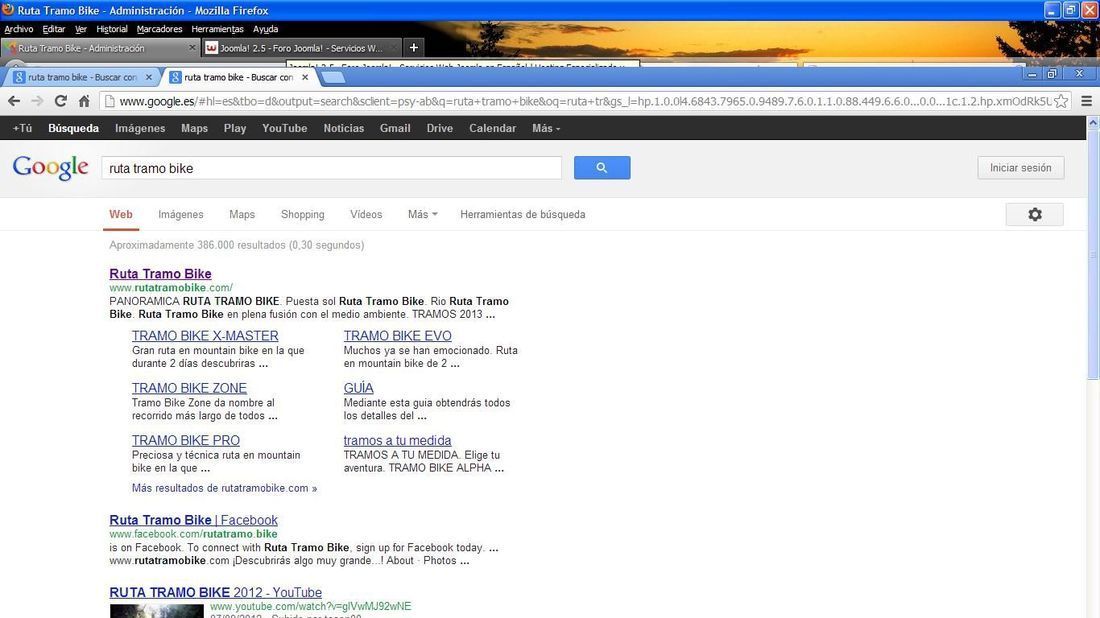
Task: Open a new Chrome tab button
Action: tap(333, 77)
